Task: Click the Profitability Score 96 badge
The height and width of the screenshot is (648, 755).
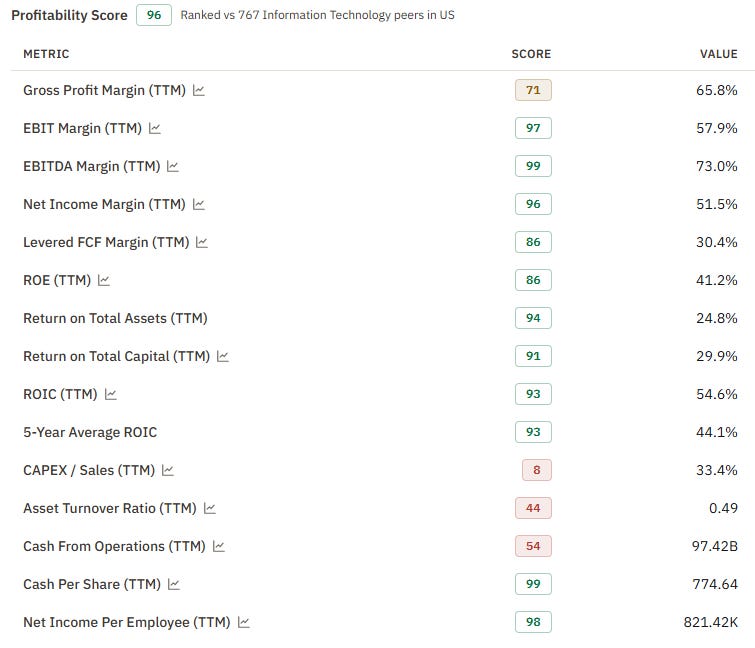Action: pyautogui.click(x=154, y=15)
